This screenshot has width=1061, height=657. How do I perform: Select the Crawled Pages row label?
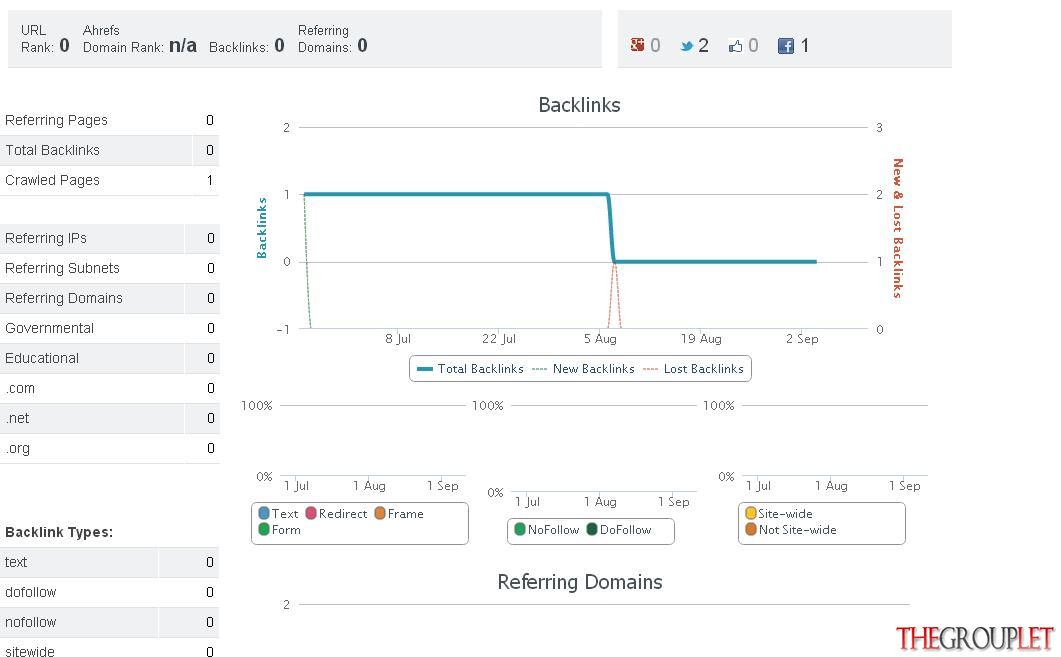[x=52, y=181]
